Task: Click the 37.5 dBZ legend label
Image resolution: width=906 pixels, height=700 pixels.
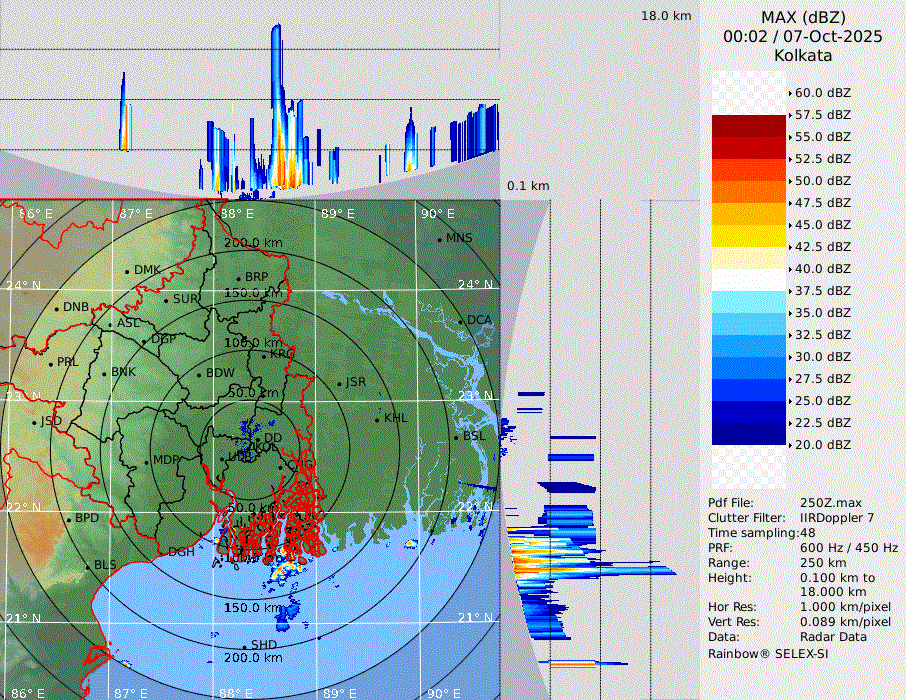Action: [x=823, y=291]
